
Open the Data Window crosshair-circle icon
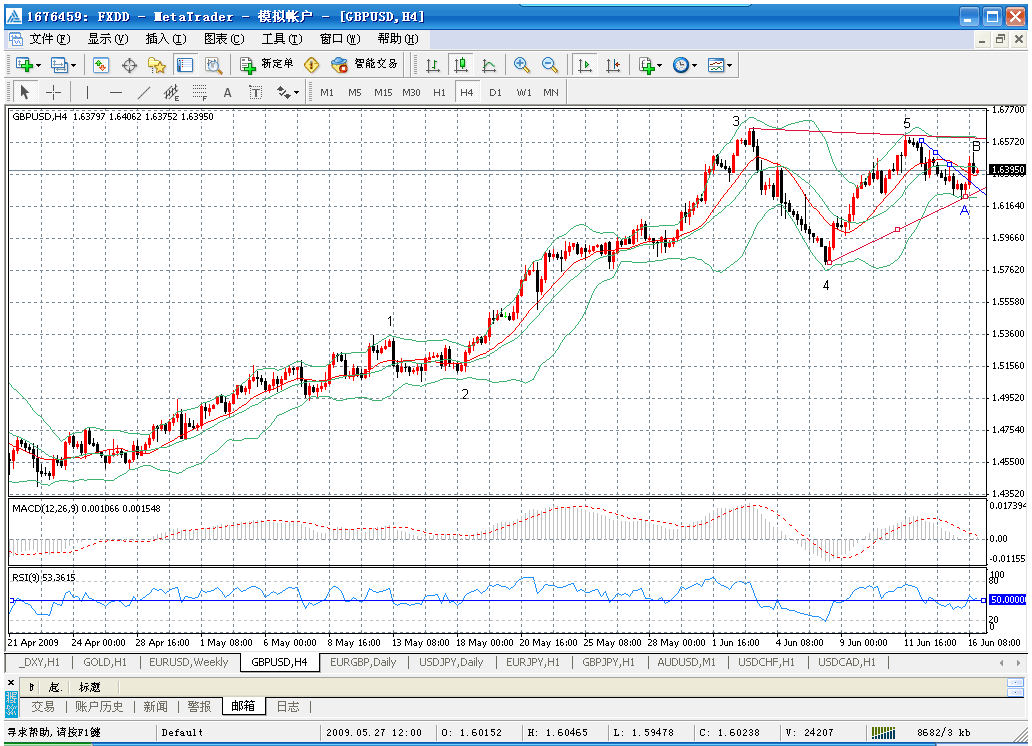click(x=129, y=65)
